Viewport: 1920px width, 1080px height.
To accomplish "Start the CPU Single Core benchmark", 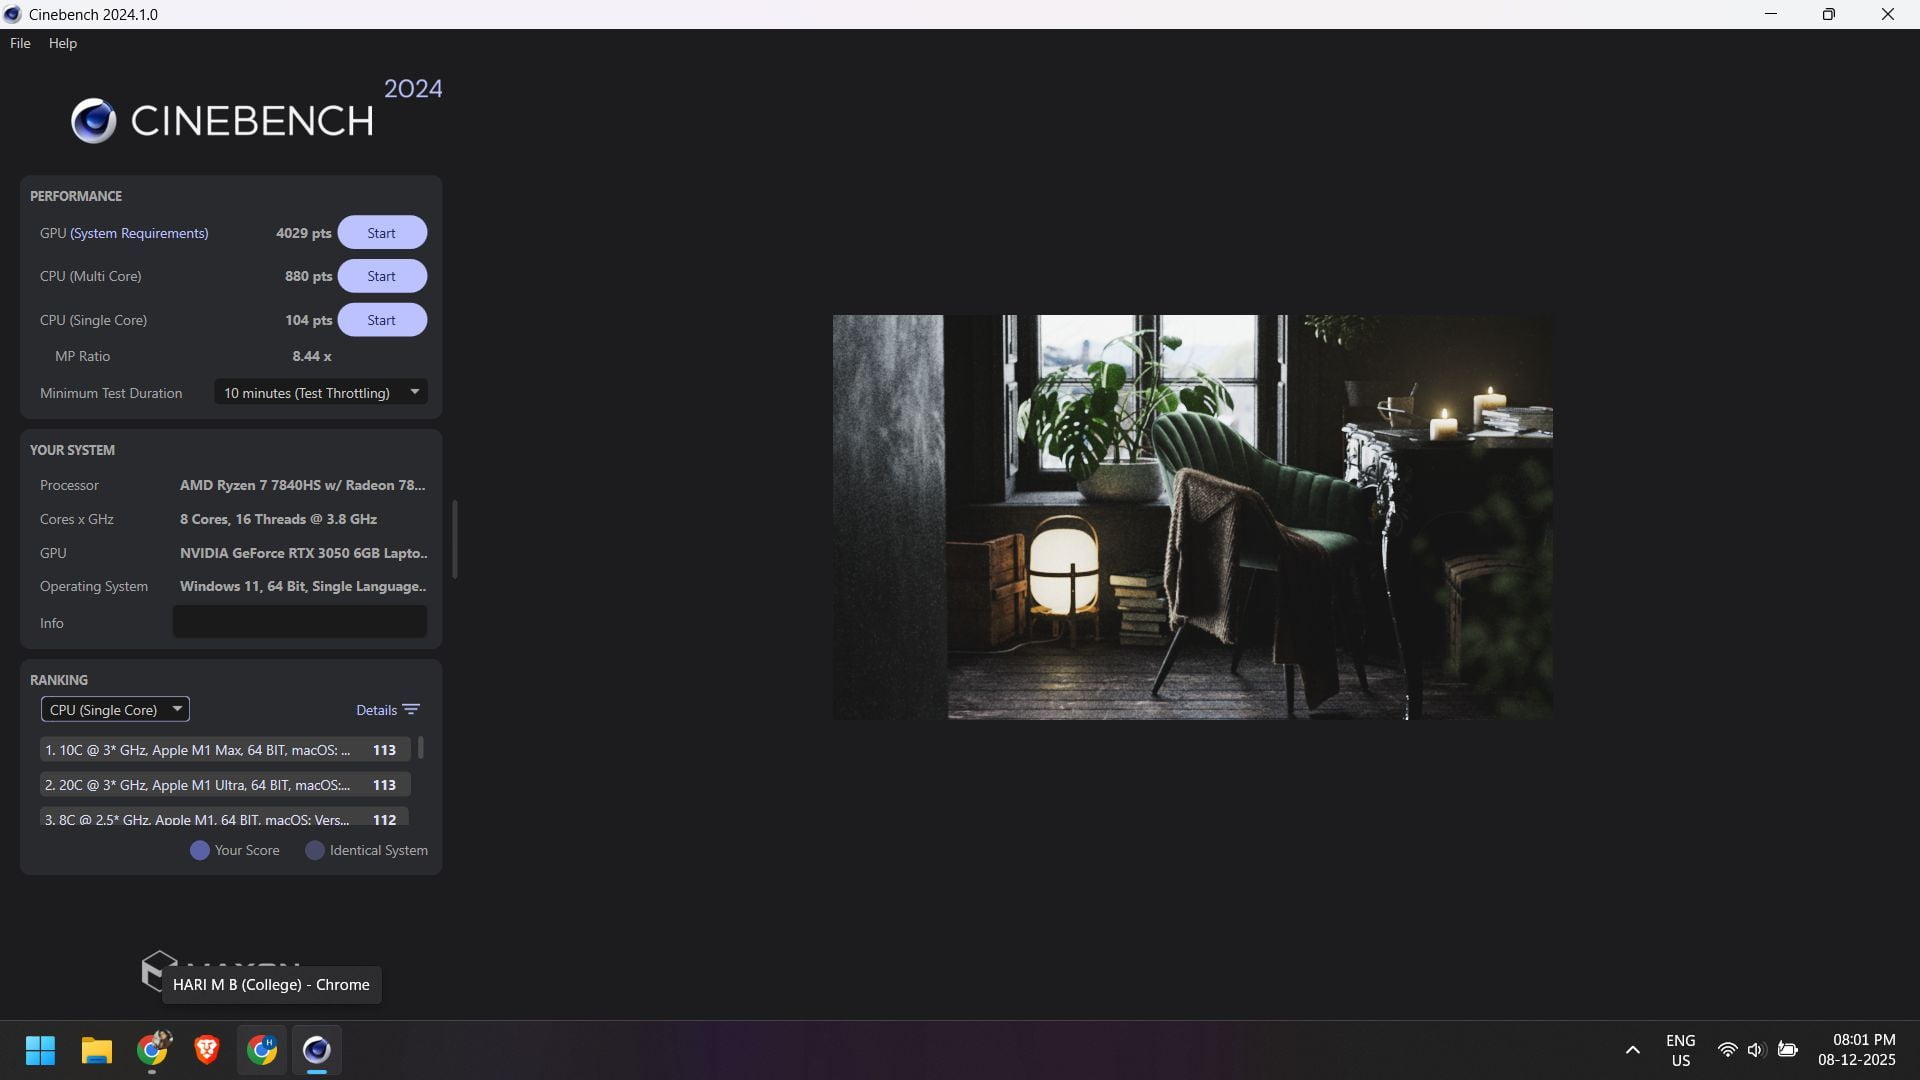I will click(382, 320).
